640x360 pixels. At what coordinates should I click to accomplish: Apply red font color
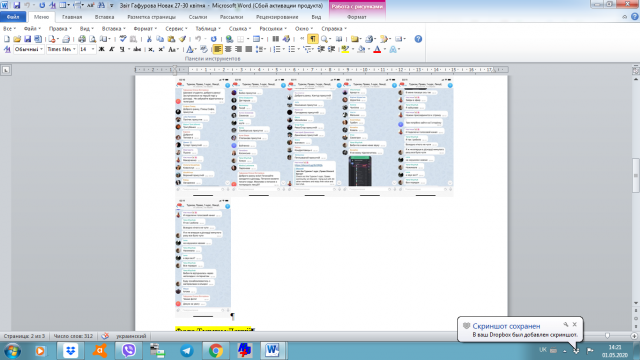coord(377,49)
